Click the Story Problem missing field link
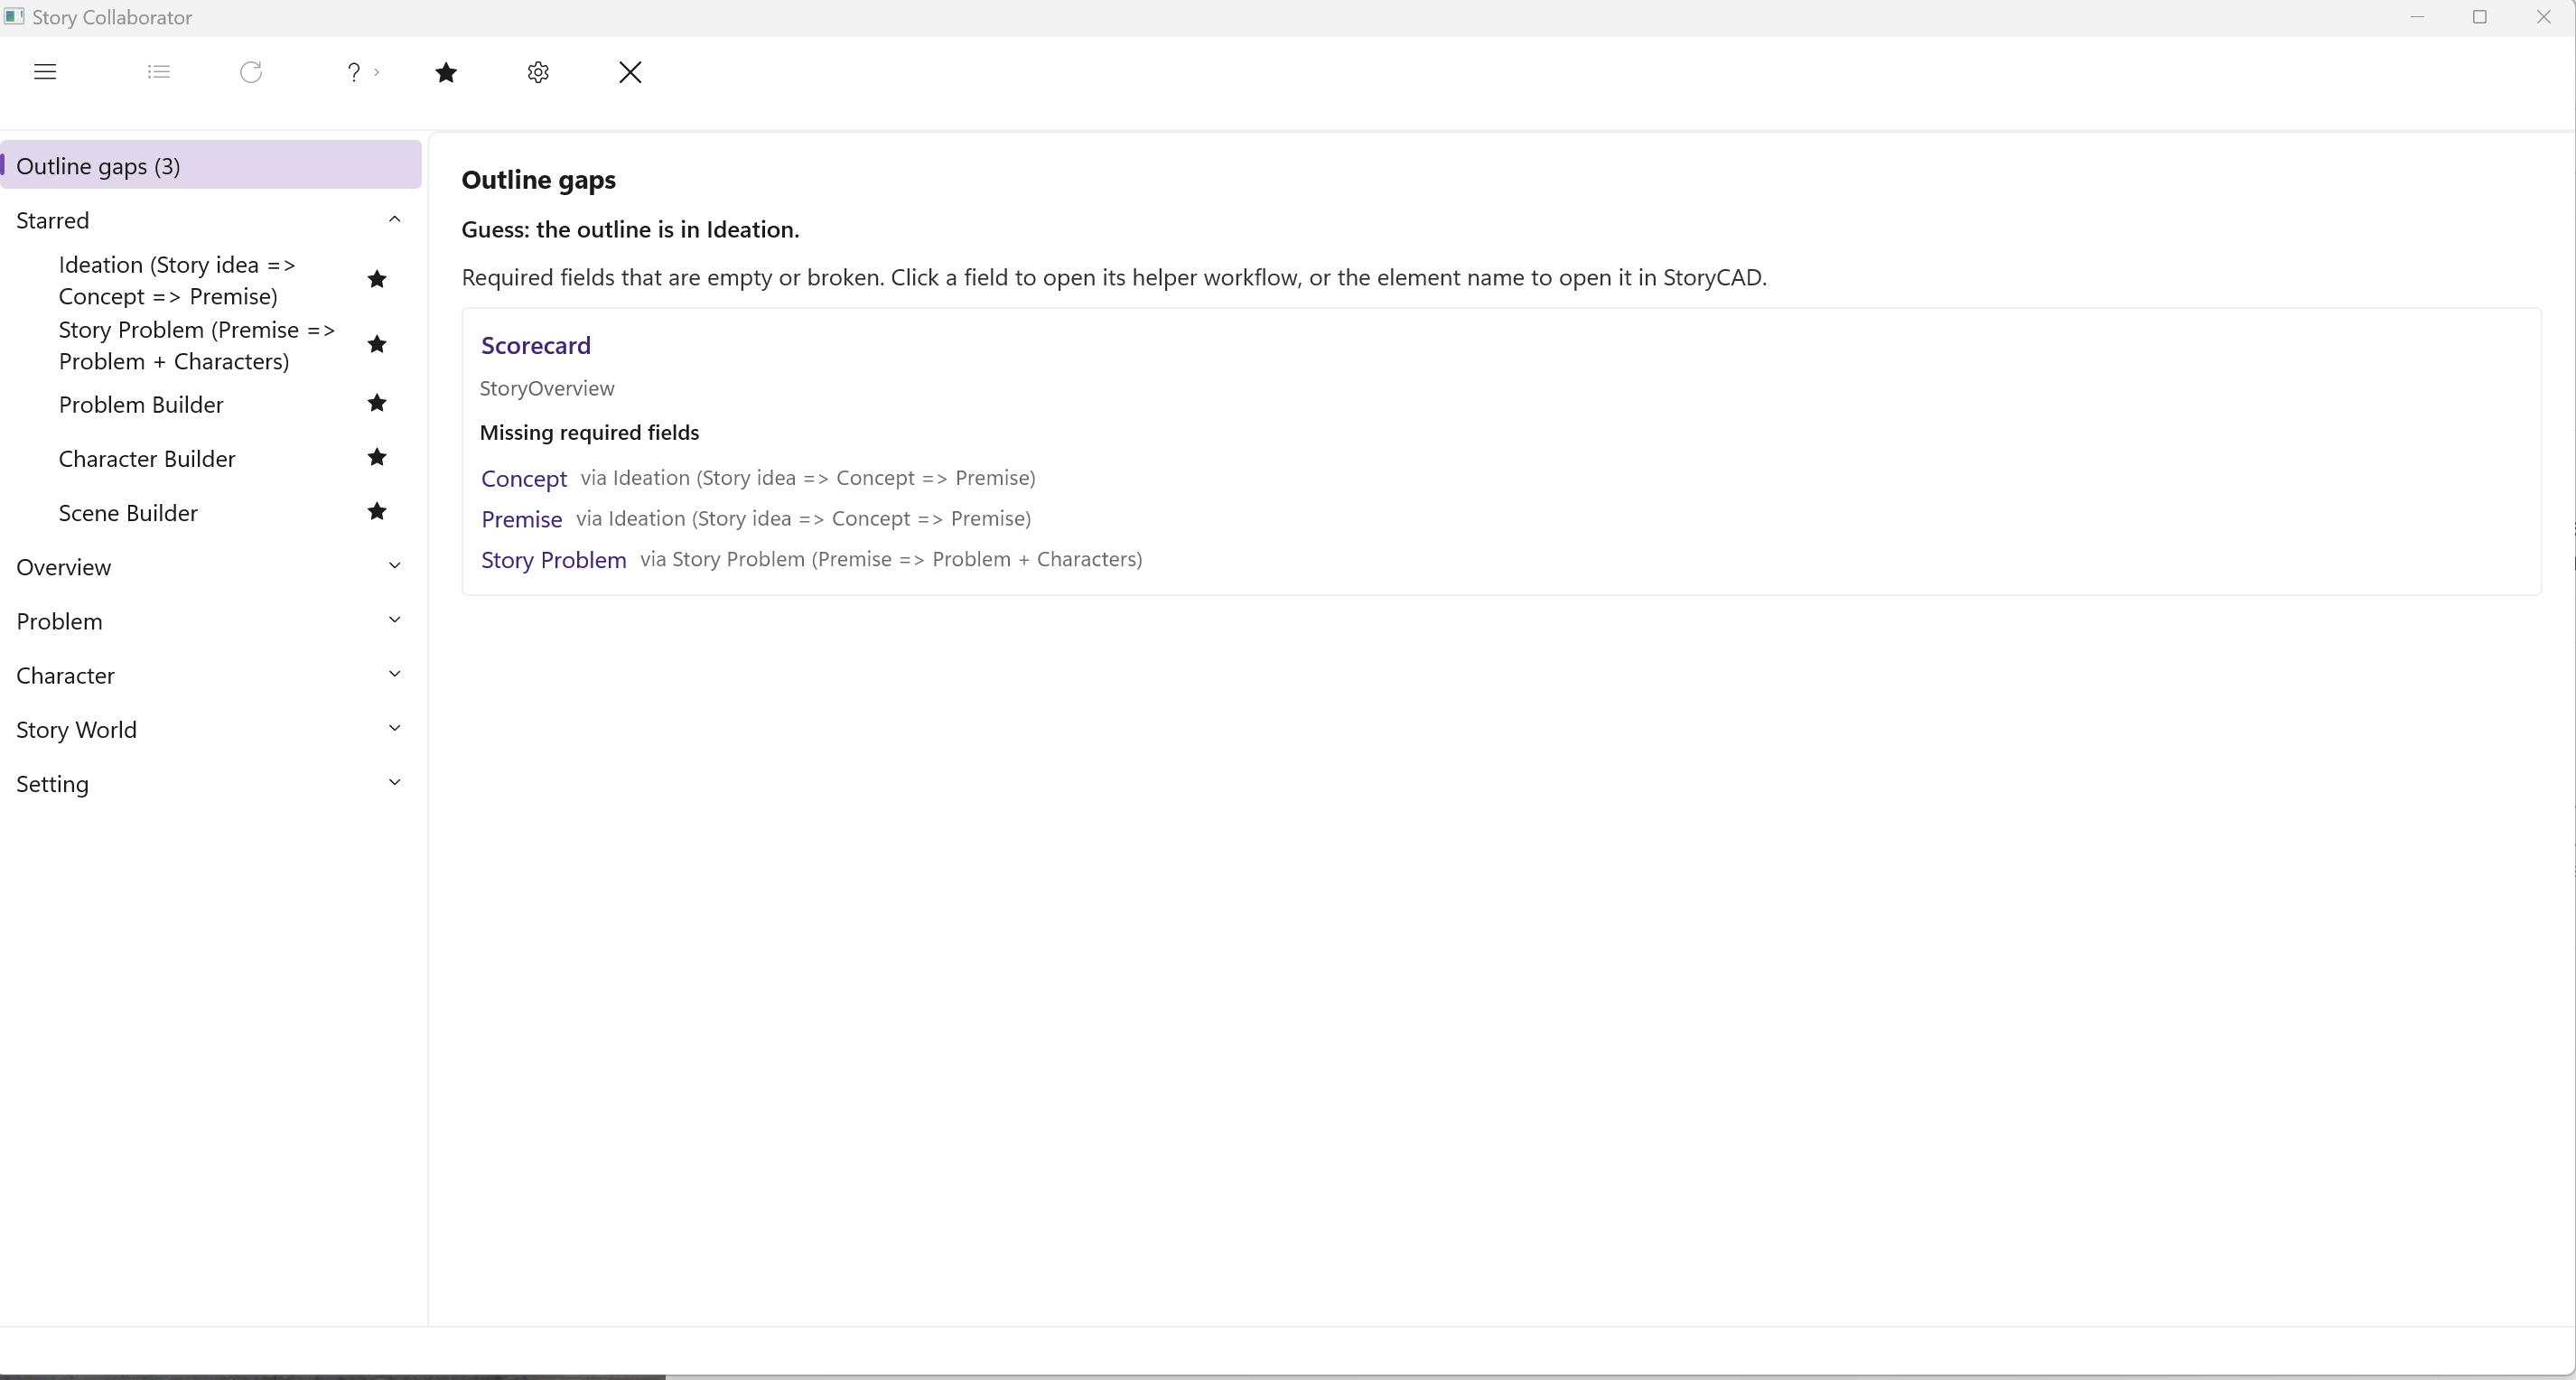The image size is (2576, 1380). (554, 560)
